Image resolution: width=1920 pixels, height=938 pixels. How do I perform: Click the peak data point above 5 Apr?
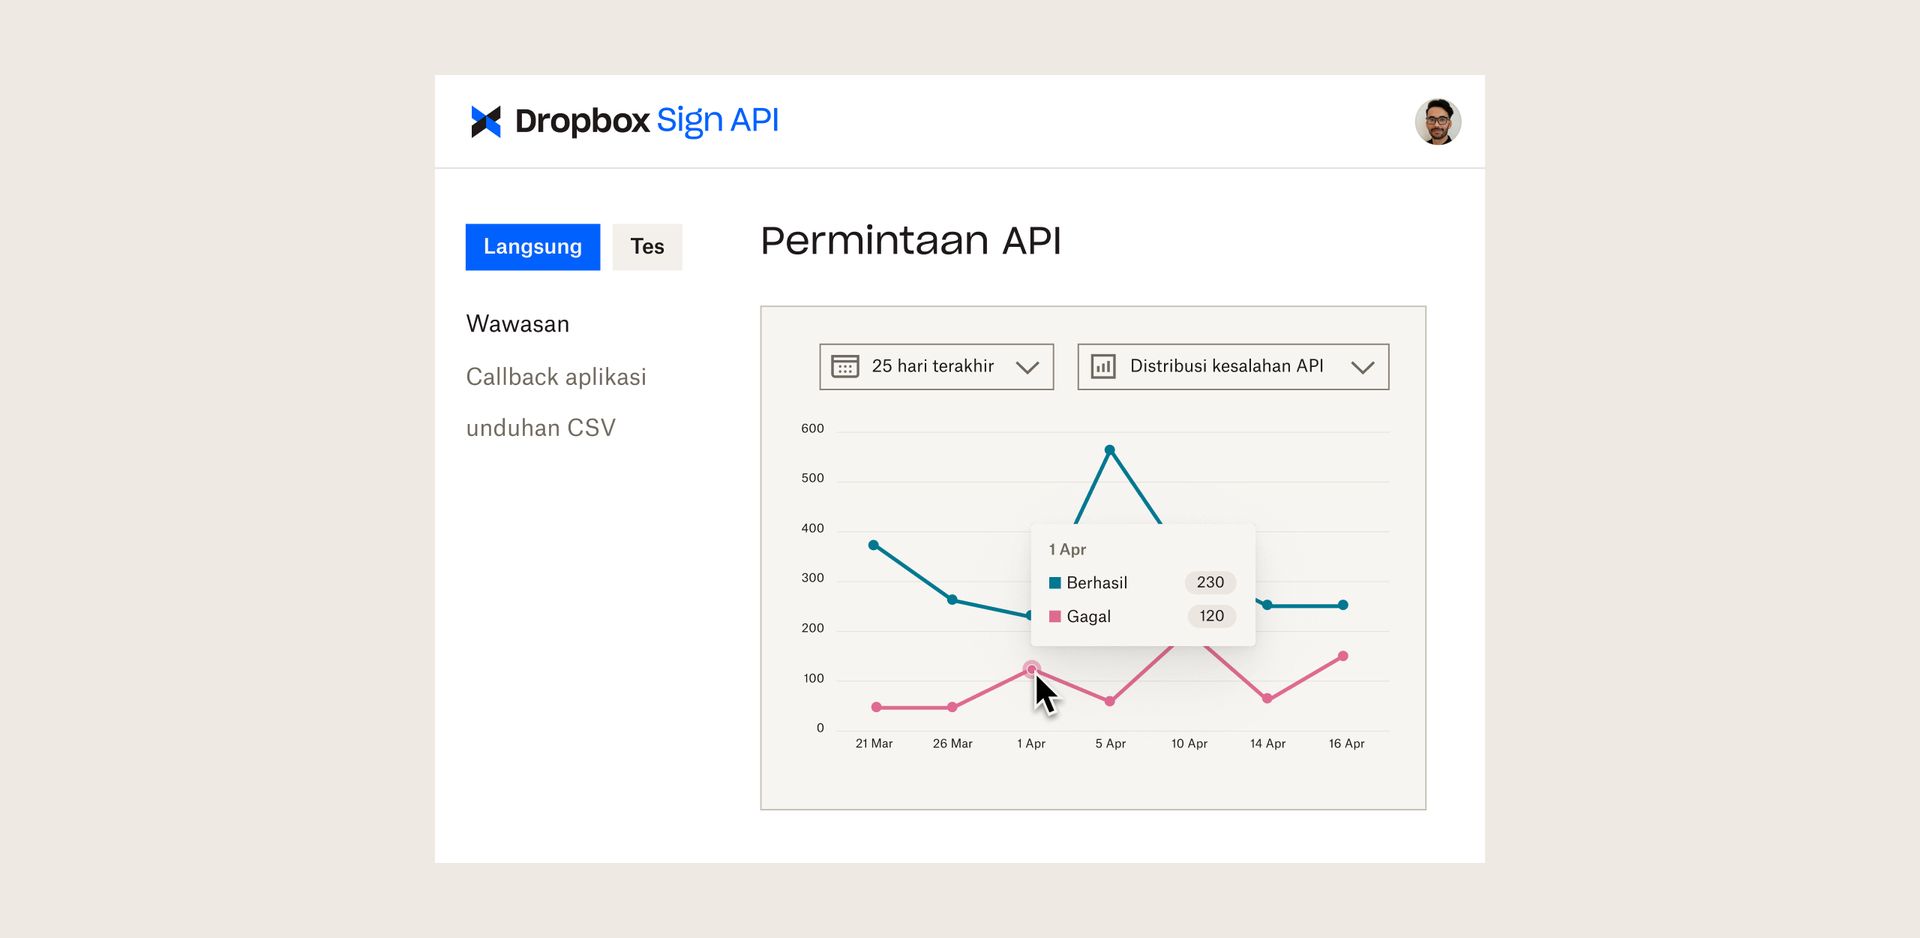1110,449
